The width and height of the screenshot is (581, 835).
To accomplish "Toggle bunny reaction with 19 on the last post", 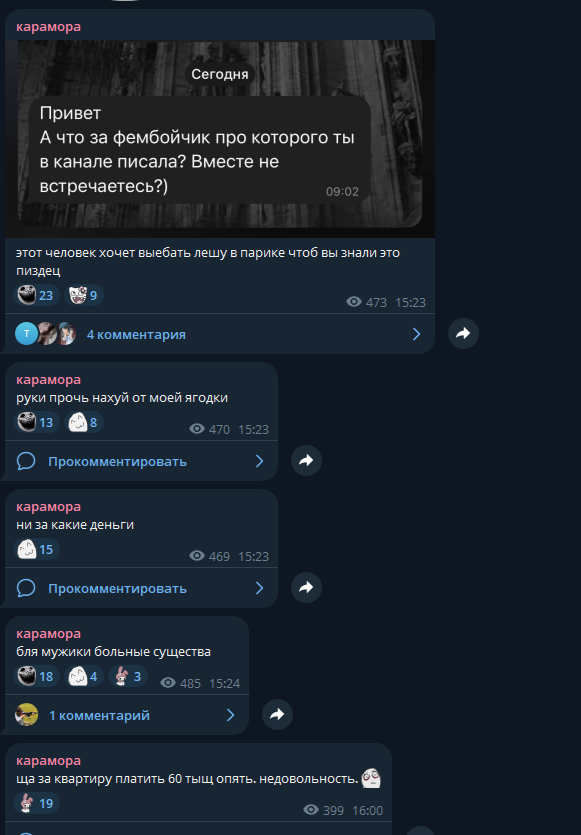I will (36, 803).
